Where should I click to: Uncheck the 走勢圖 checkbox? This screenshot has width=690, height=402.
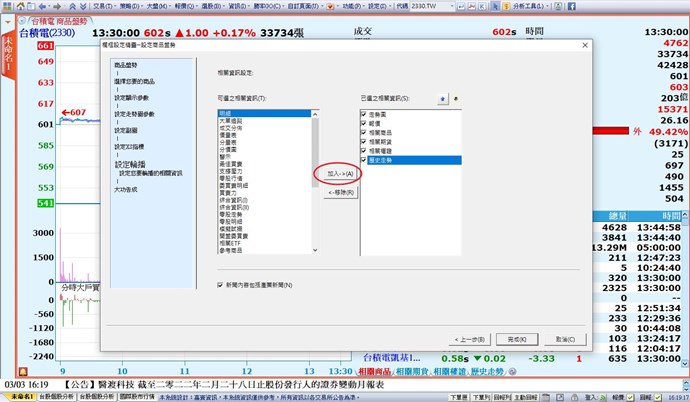click(x=366, y=113)
